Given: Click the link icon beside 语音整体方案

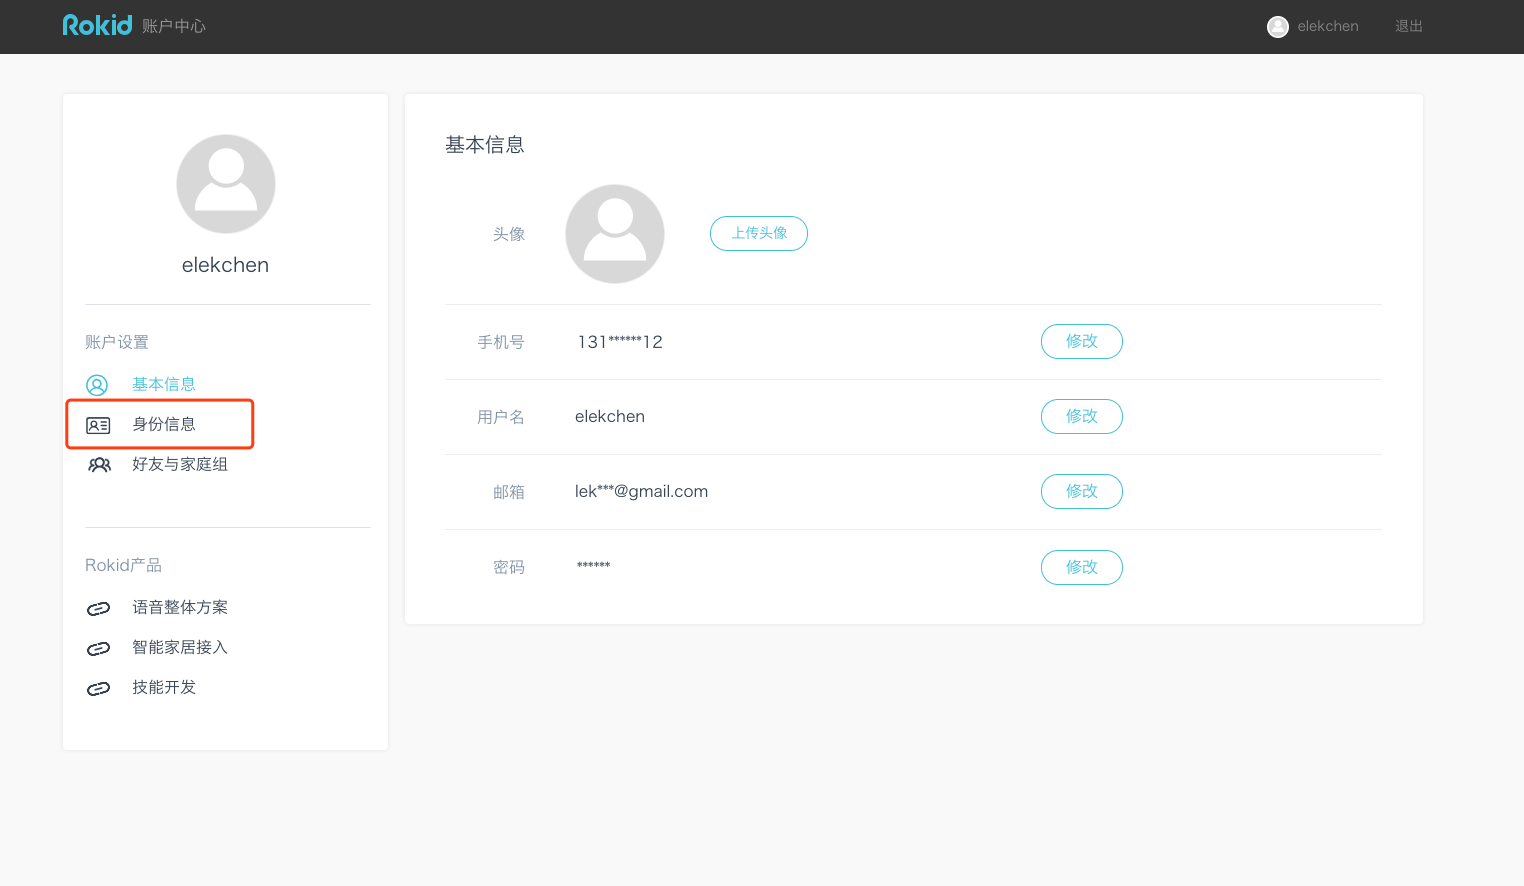Looking at the screenshot, I should coord(98,608).
